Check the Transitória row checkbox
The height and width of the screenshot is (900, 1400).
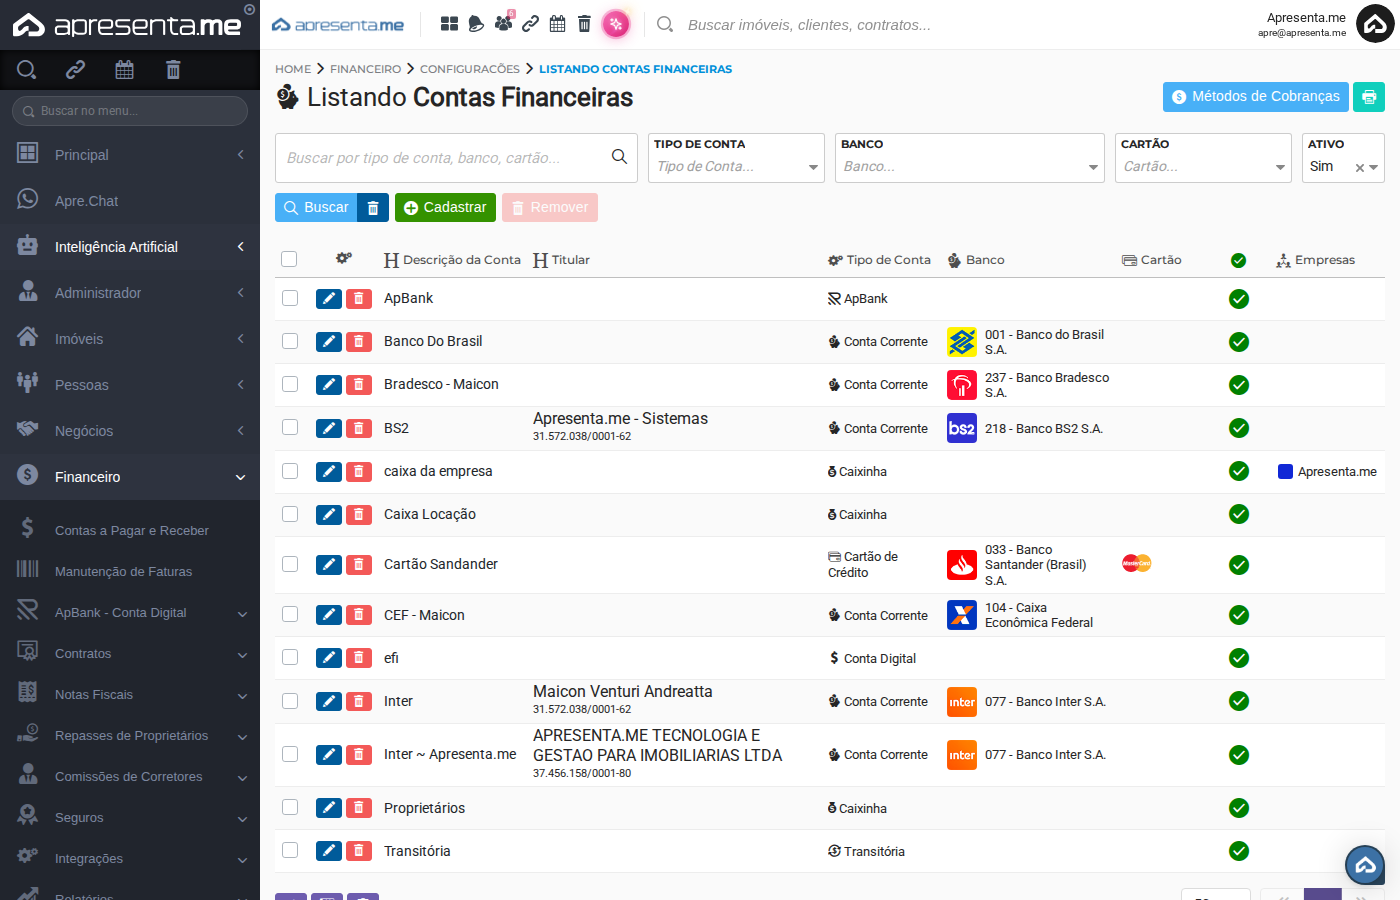click(290, 850)
